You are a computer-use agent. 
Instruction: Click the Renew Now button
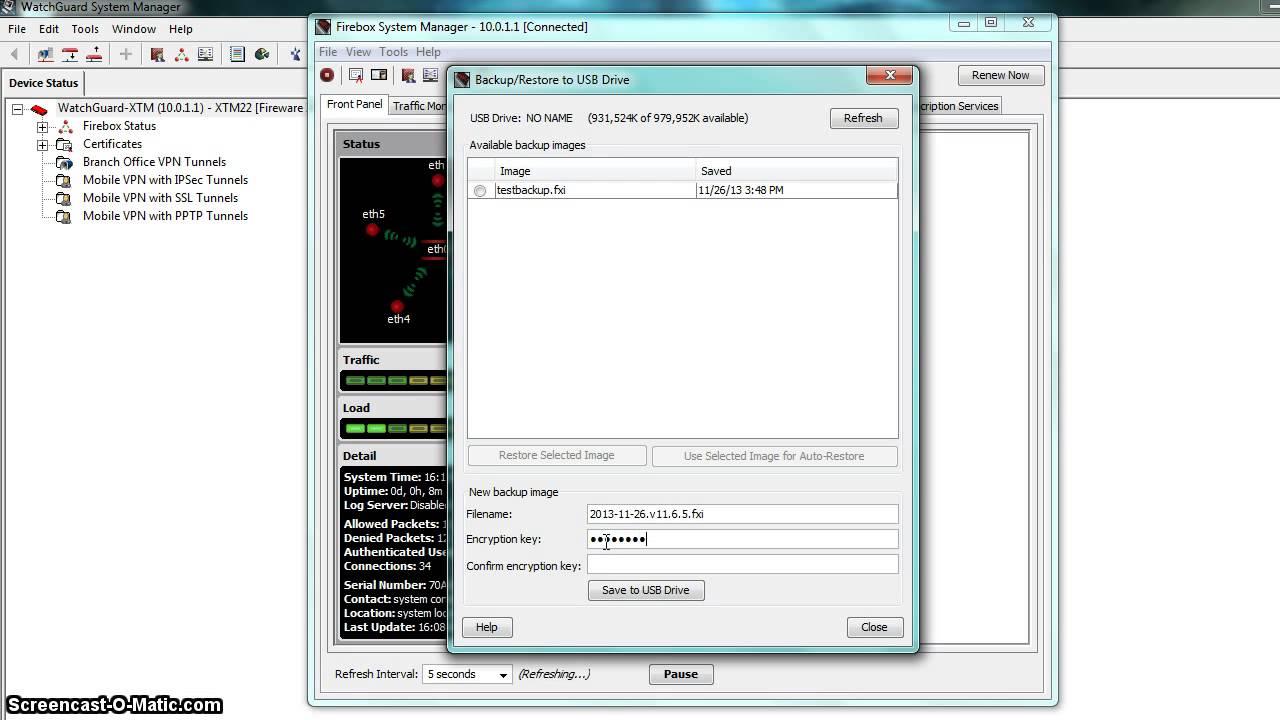click(1000, 75)
